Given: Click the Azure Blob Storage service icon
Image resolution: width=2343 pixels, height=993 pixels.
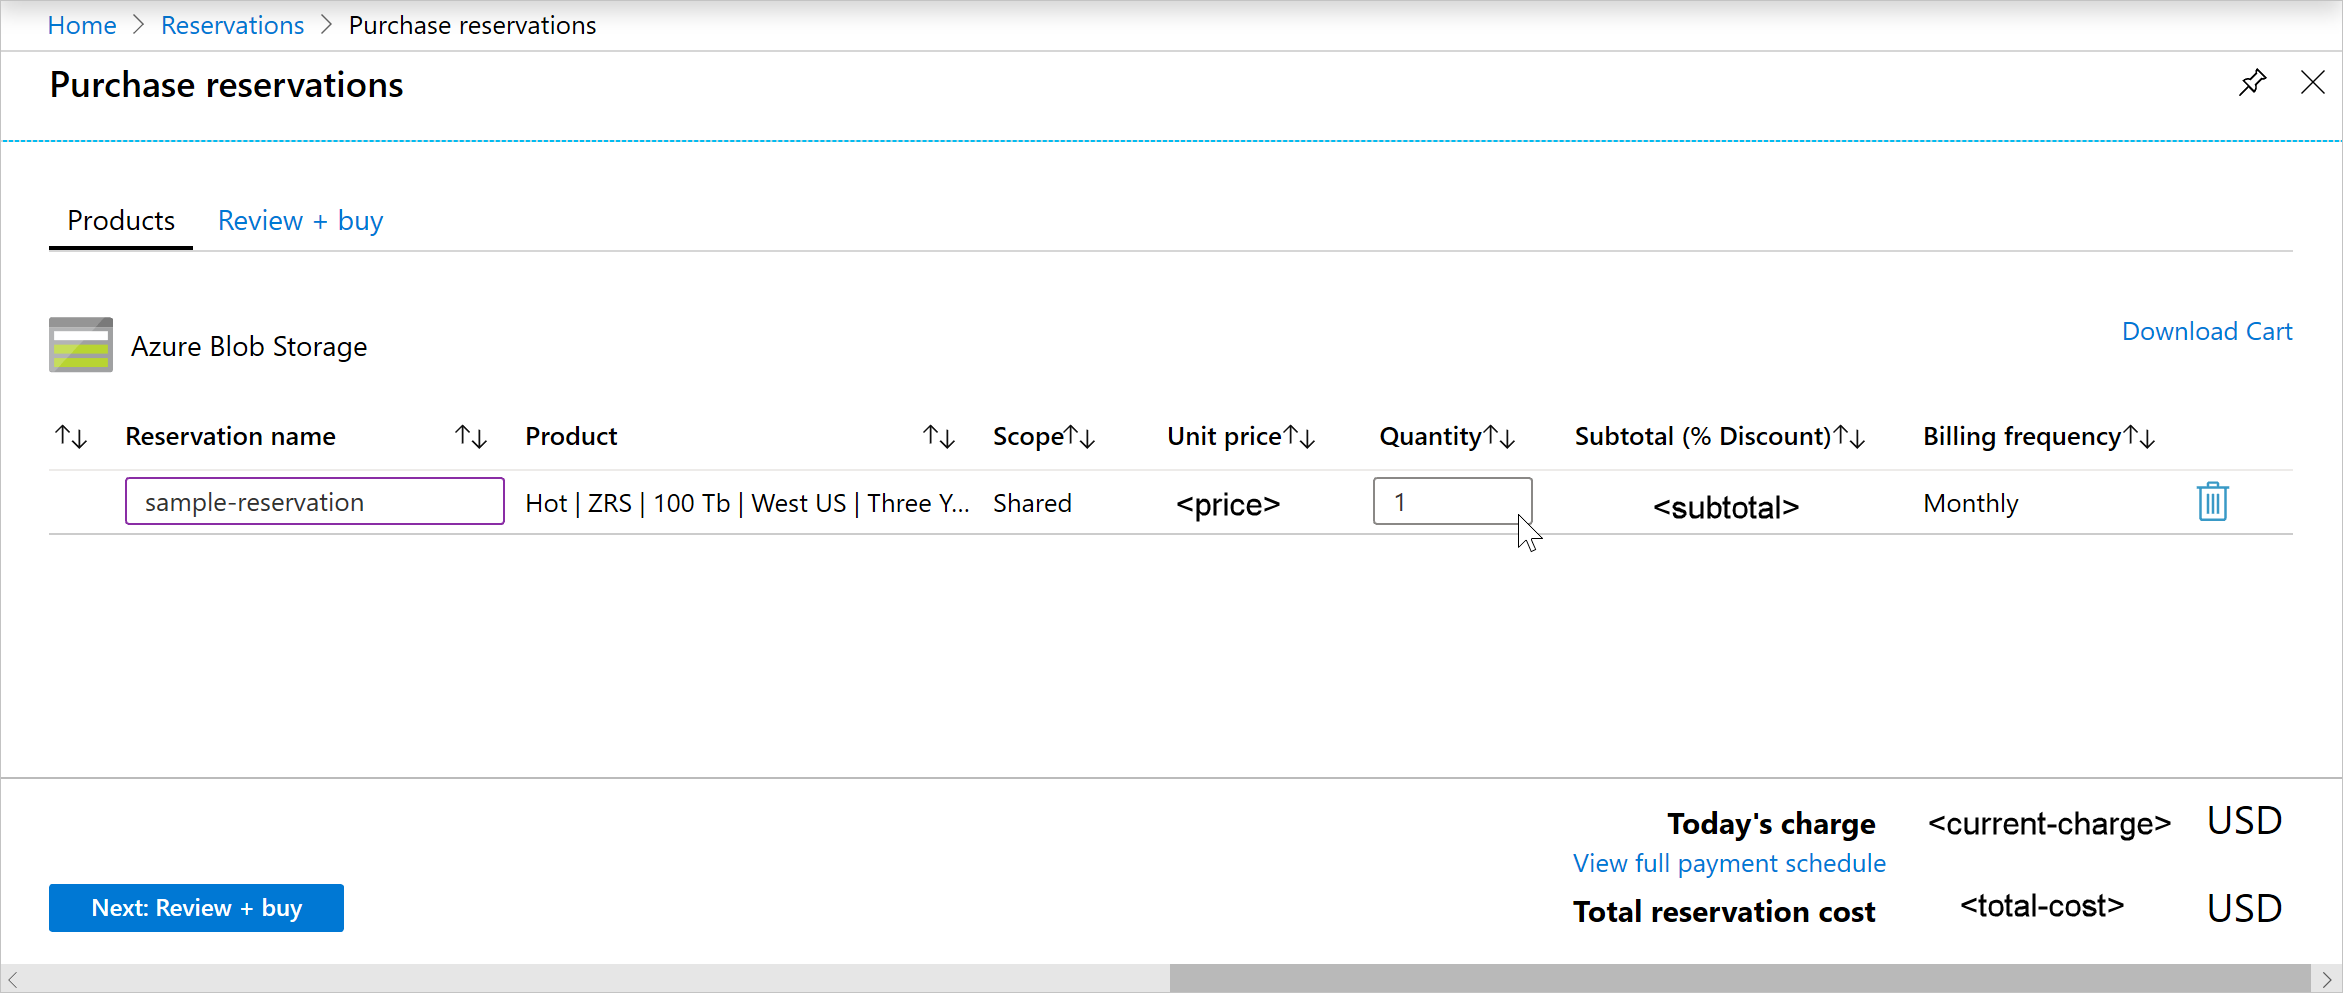Looking at the screenshot, I should coord(80,344).
